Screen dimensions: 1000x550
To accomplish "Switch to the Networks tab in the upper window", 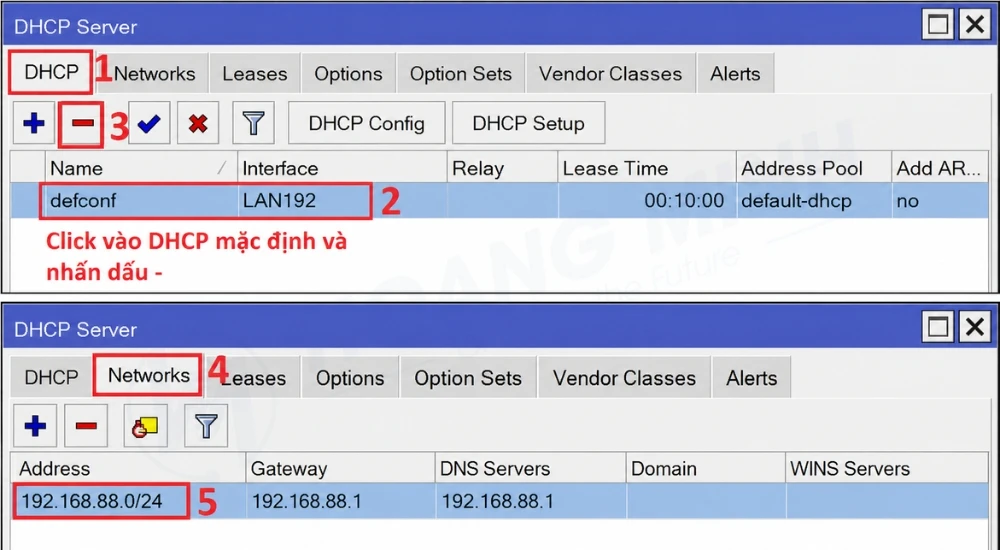I will [x=154, y=74].
